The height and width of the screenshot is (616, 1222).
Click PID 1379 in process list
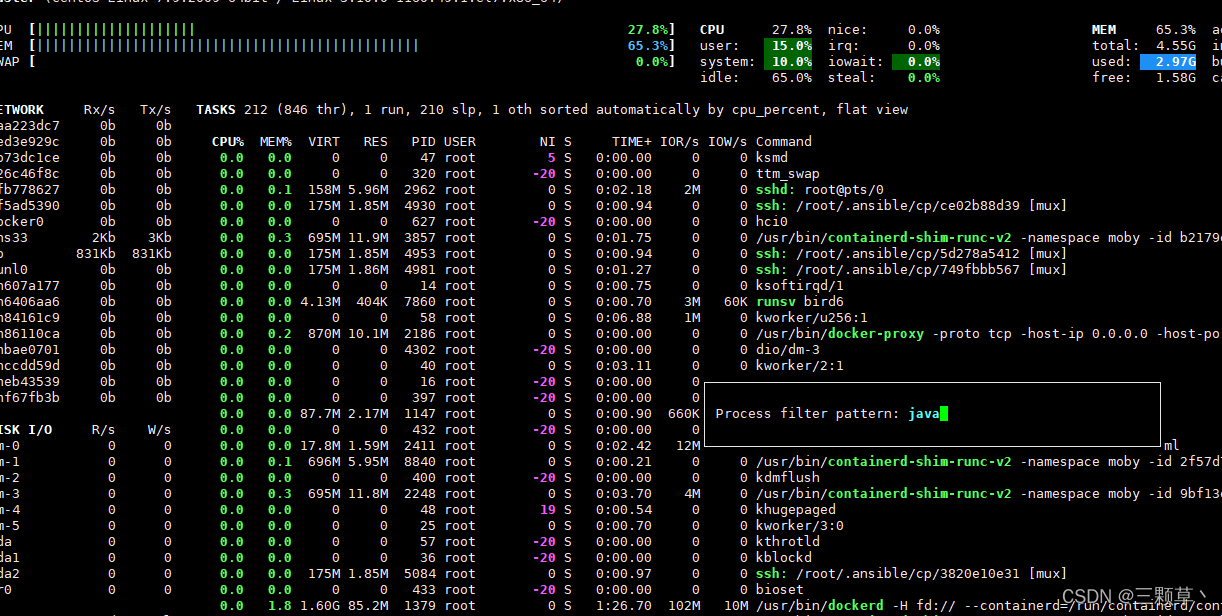(x=420, y=606)
